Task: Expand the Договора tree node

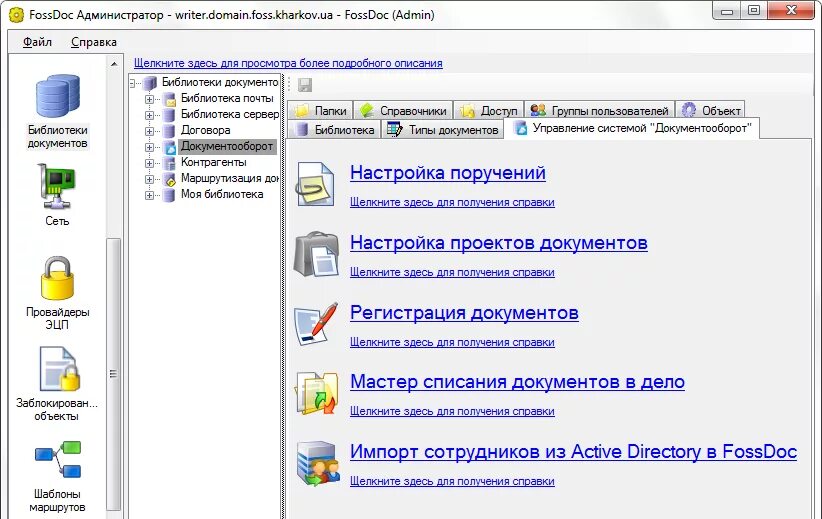Action: [x=149, y=131]
